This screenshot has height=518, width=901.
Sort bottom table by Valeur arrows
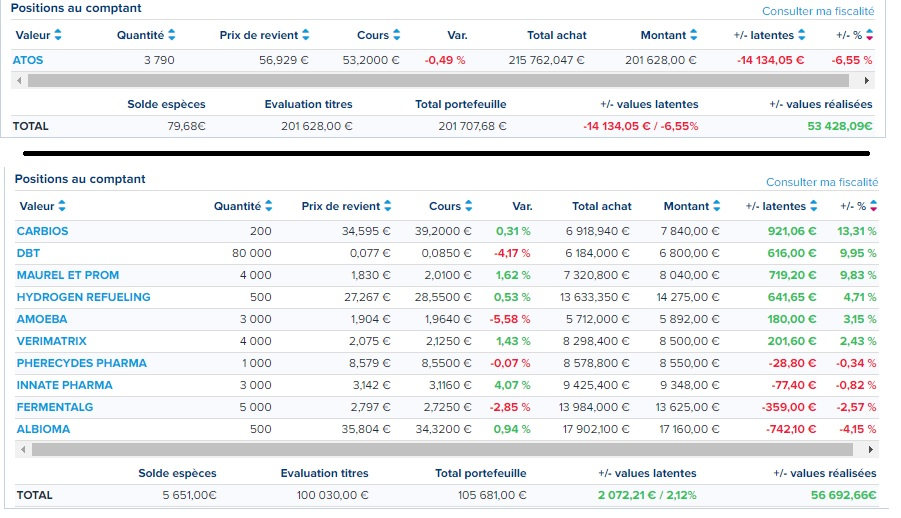(x=61, y=206)
